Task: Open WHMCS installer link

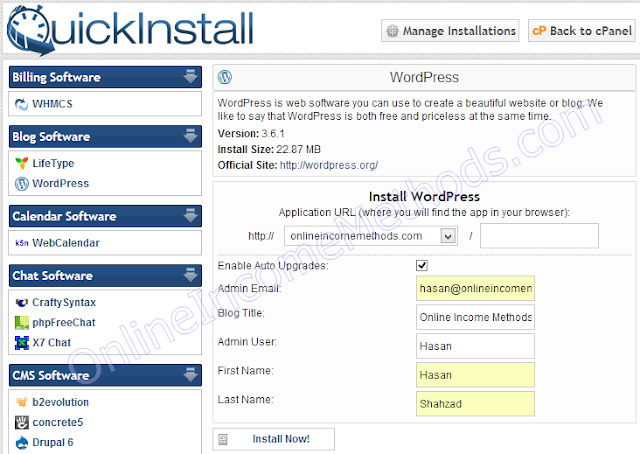Action: click(x=52, y=104)
